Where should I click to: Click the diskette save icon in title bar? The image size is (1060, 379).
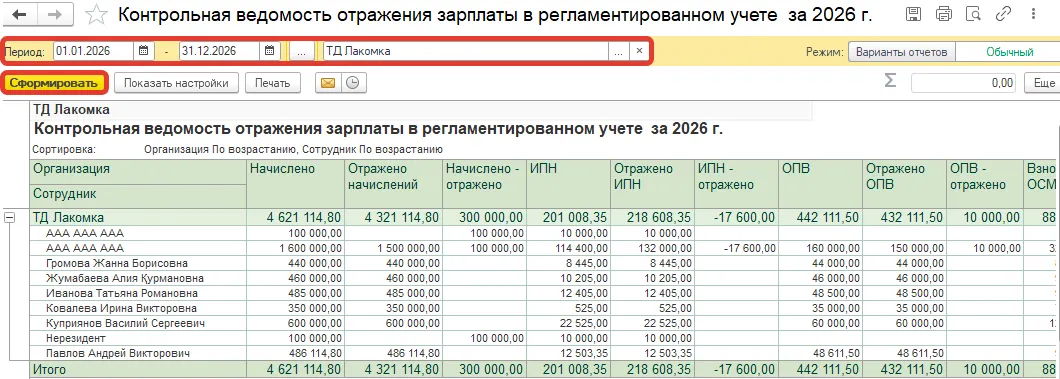click(x=913, y=14)
